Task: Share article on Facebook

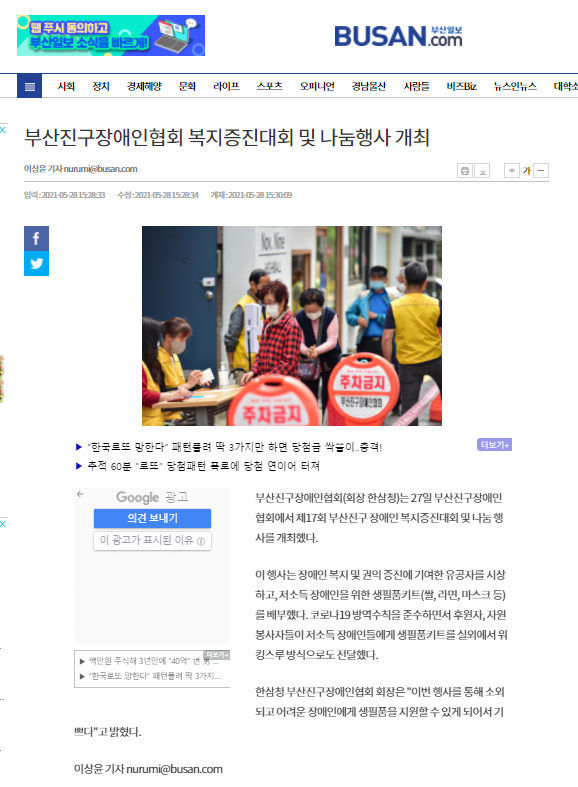Action: click(37, 238)
